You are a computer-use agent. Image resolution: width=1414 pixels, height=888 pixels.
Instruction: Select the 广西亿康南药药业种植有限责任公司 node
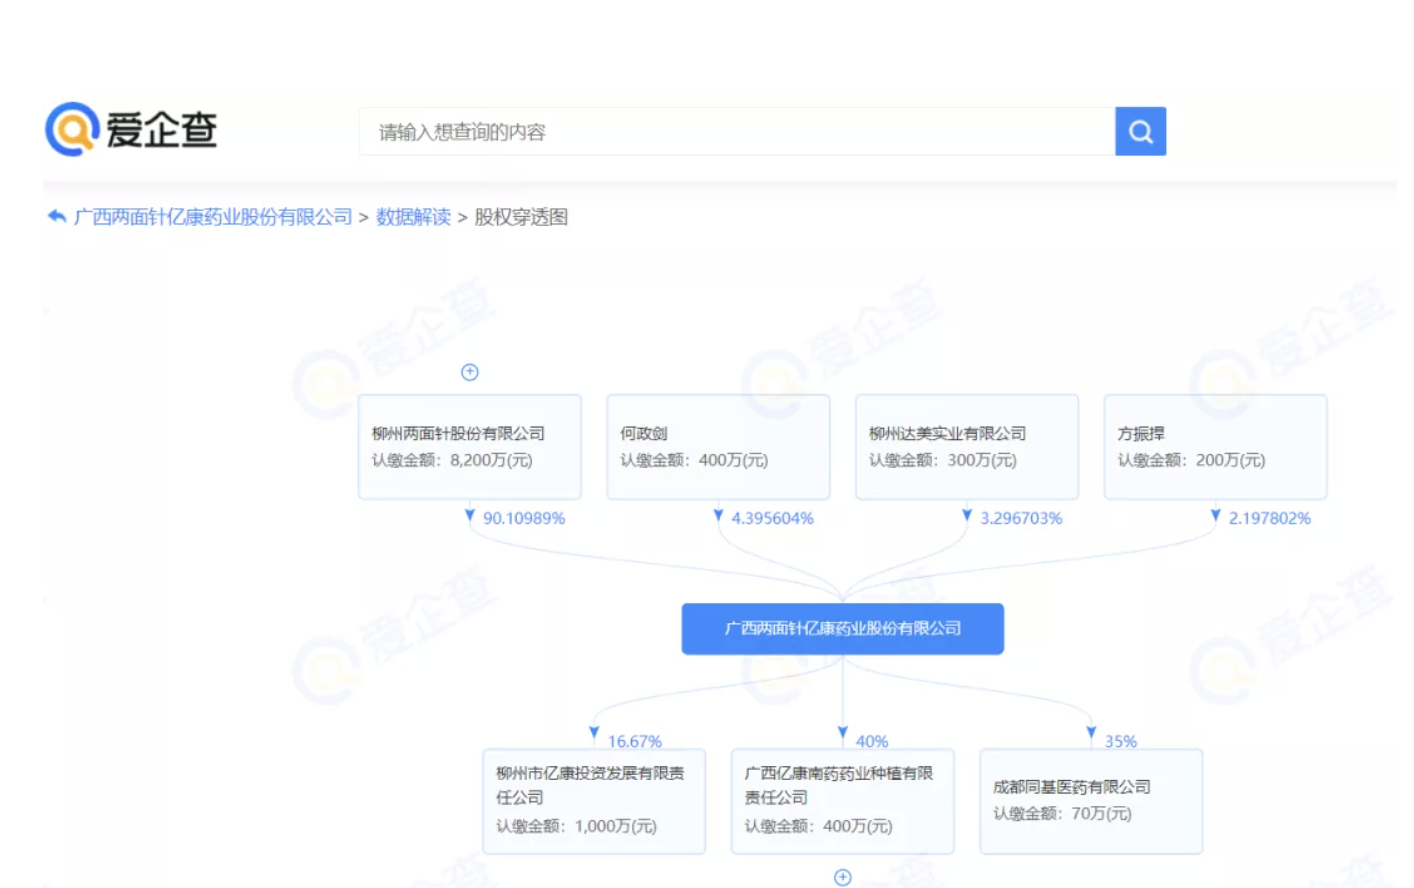point(842,801)
